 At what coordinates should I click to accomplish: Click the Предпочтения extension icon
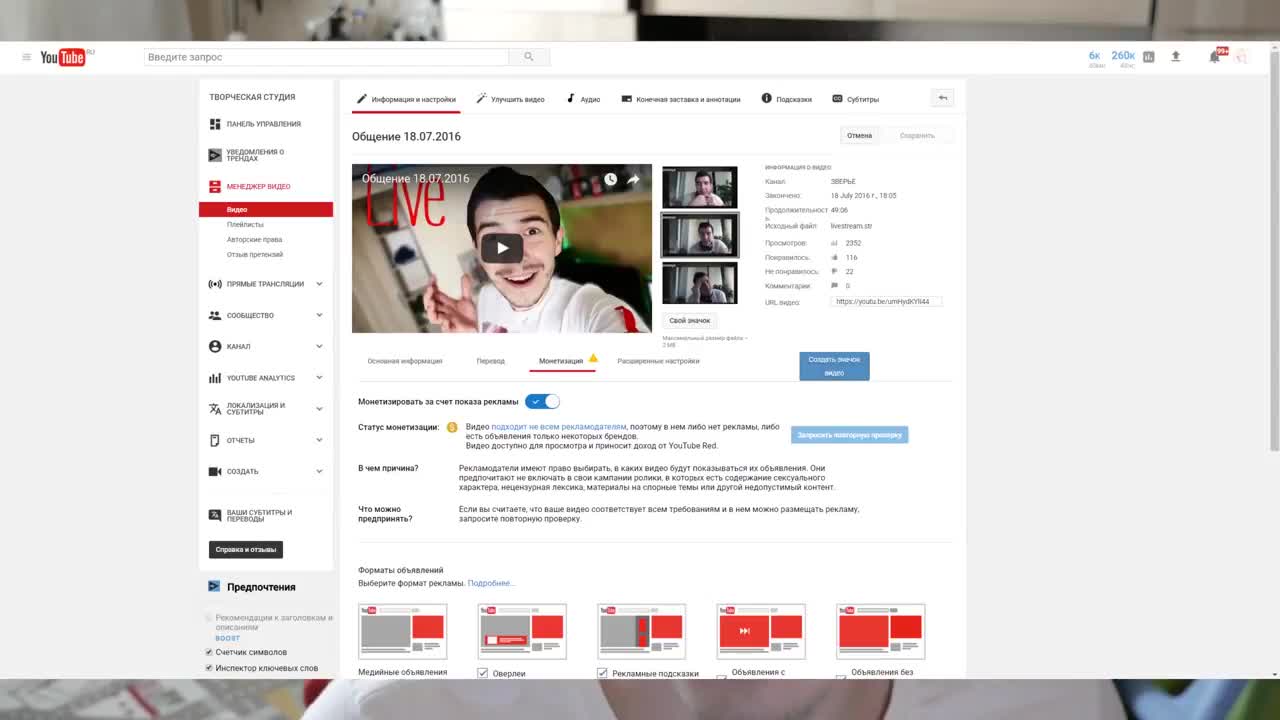(214, 587)
